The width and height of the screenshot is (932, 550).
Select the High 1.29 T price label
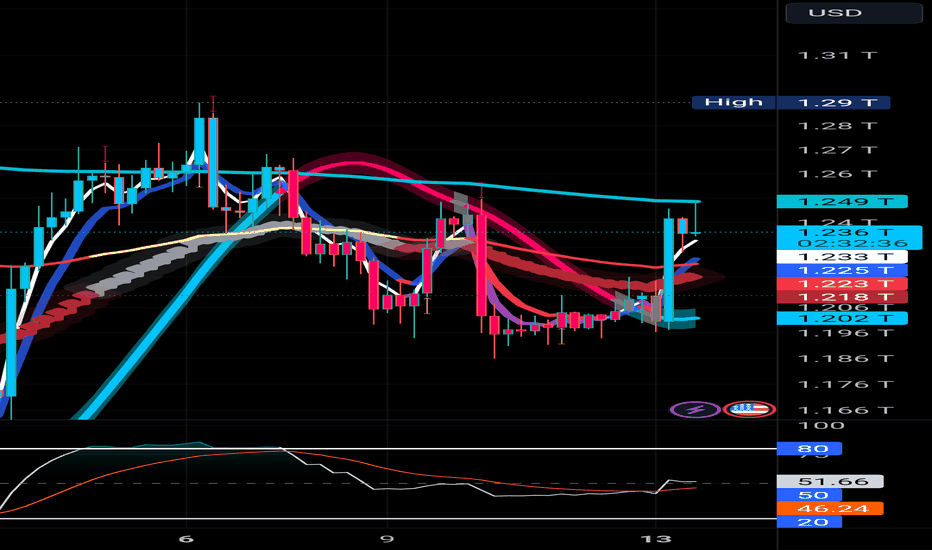[x=791, y=102]
